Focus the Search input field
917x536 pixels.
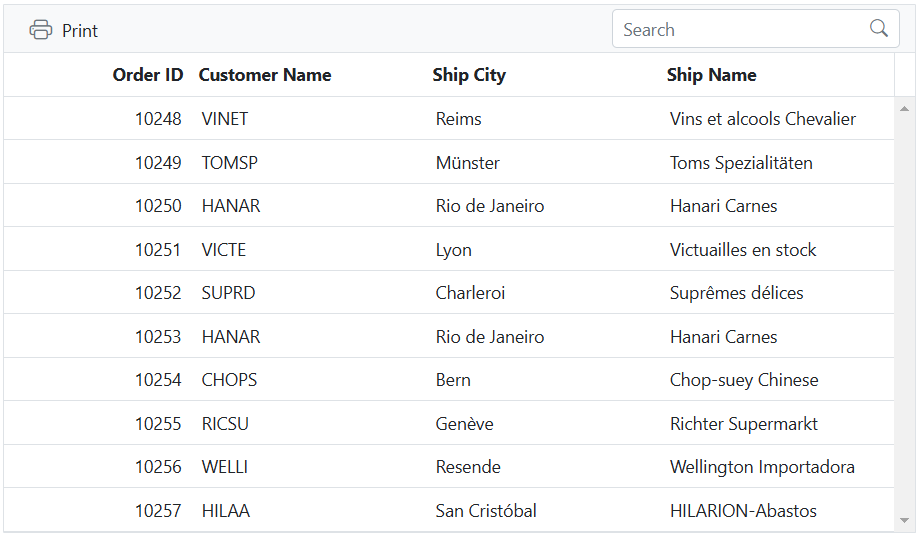740,30
